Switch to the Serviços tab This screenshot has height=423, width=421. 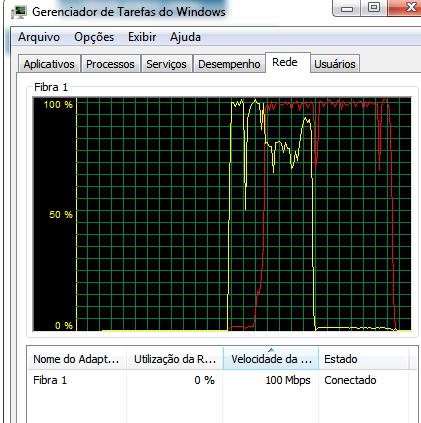[166, 64]
